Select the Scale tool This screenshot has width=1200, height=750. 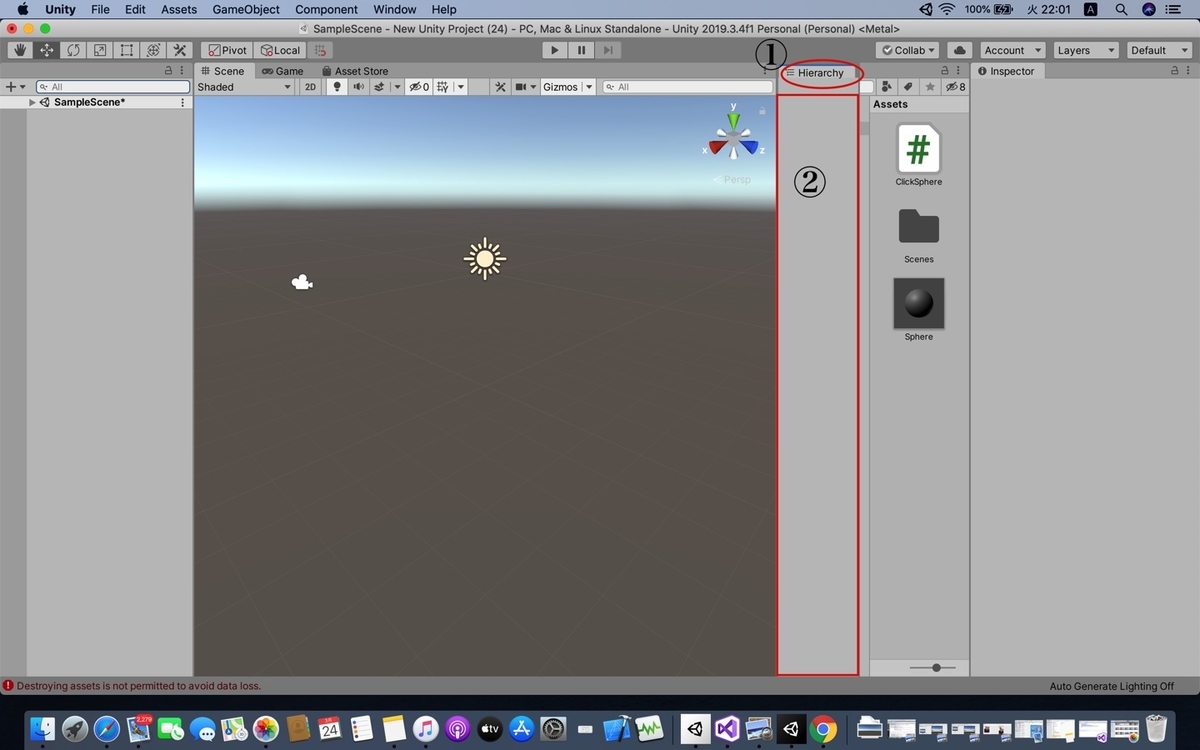tap(100, 50)
